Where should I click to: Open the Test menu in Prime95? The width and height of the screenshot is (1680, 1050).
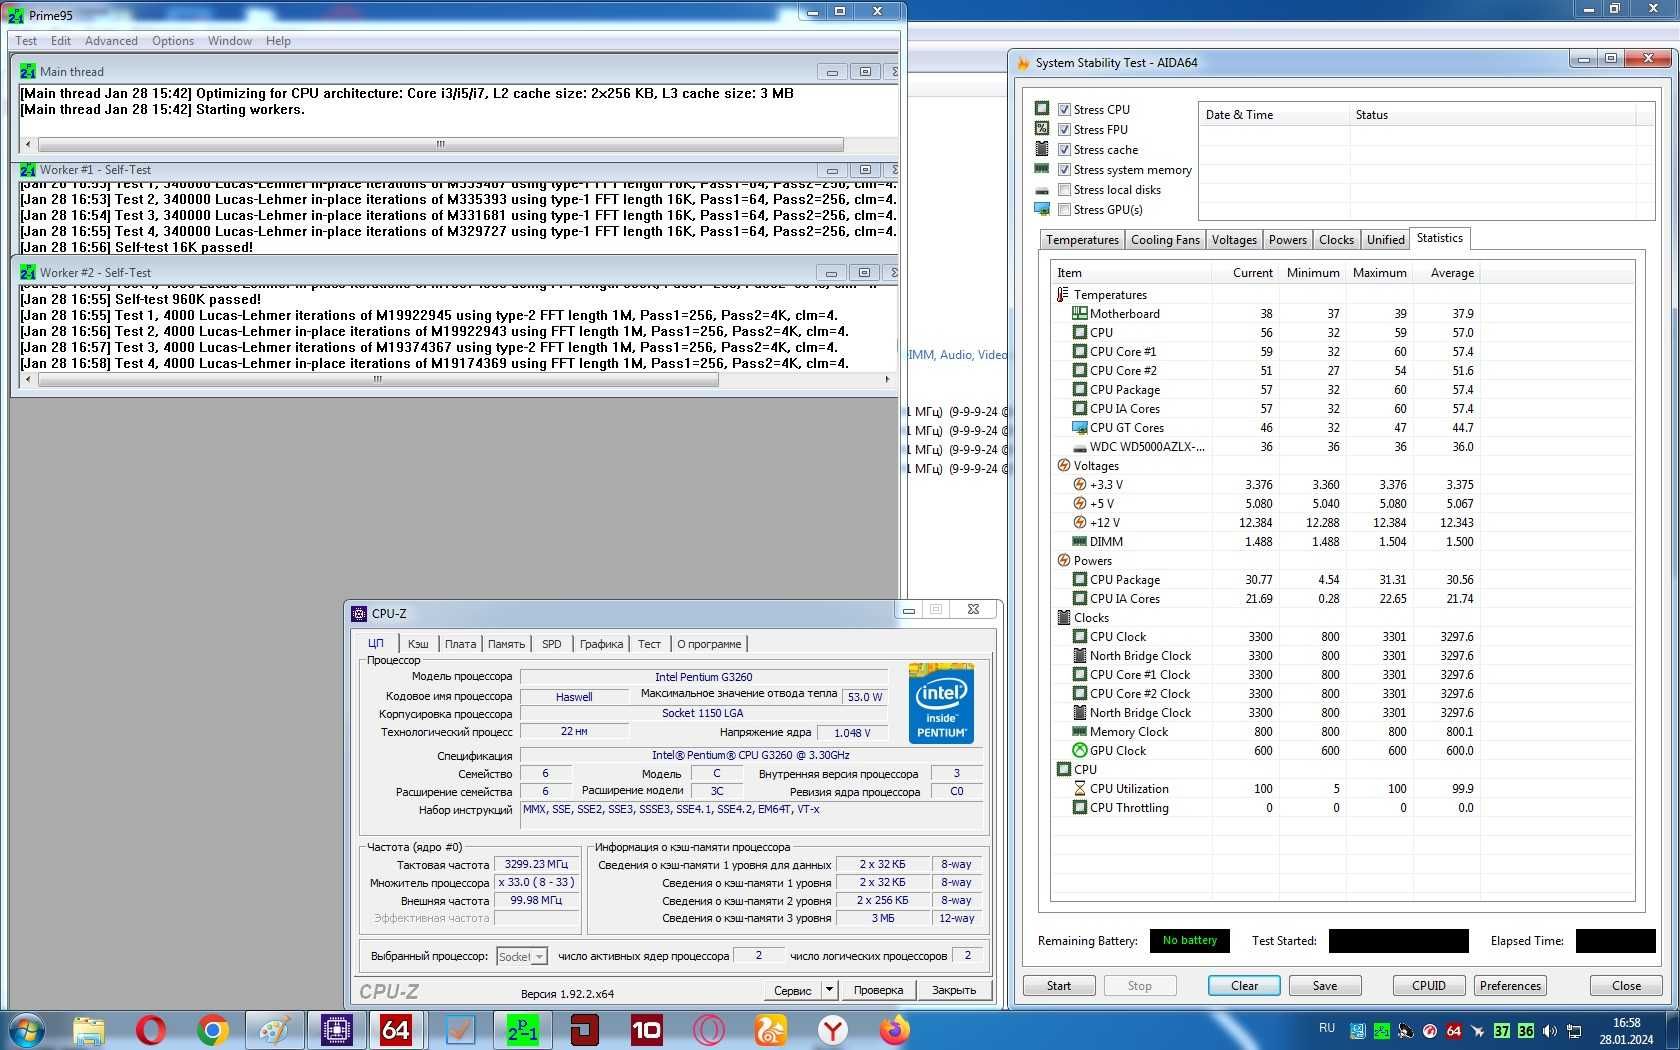[26, 41]
